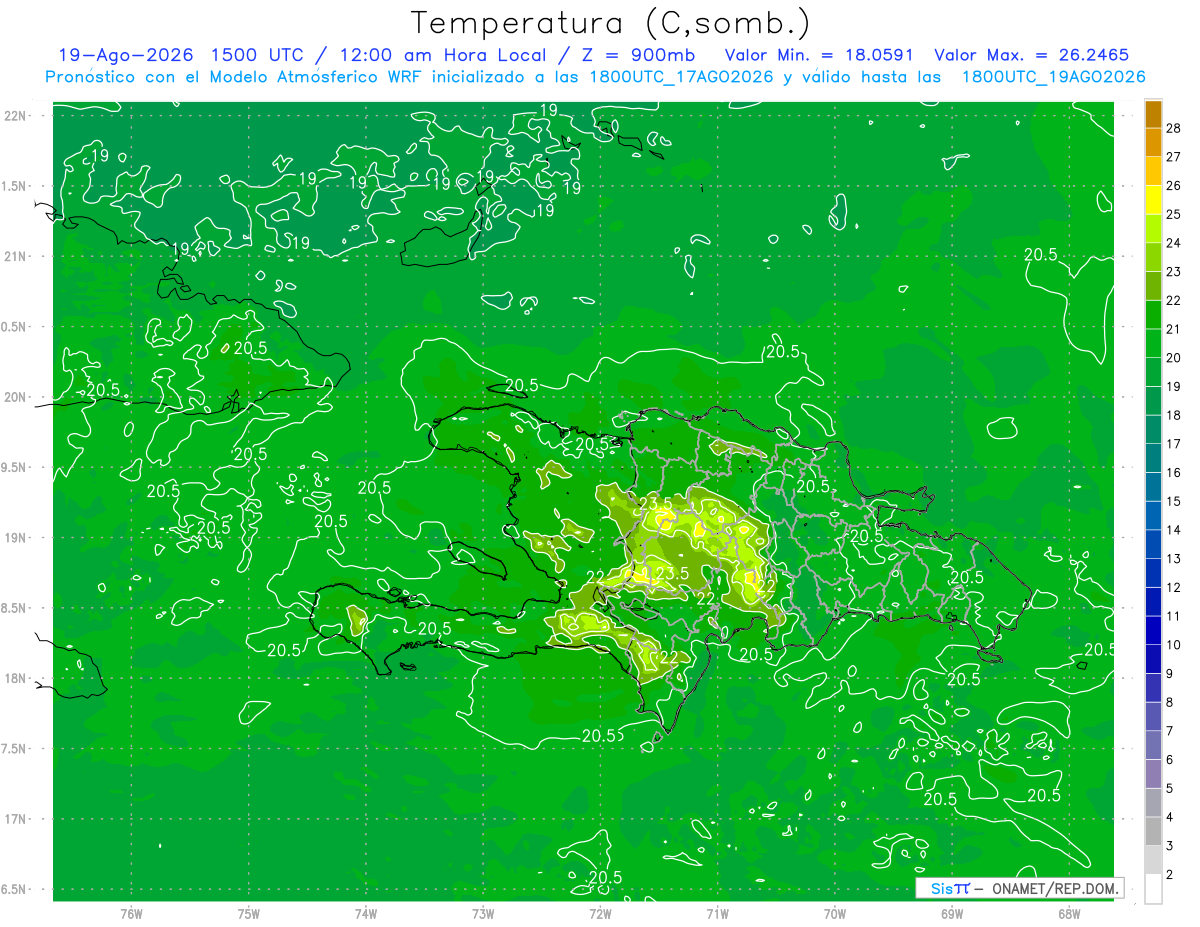Viewport: 1200px width, 927px height.
Task: Click the yellow swatch between 25 and 26
Action: click(1153, 200)
